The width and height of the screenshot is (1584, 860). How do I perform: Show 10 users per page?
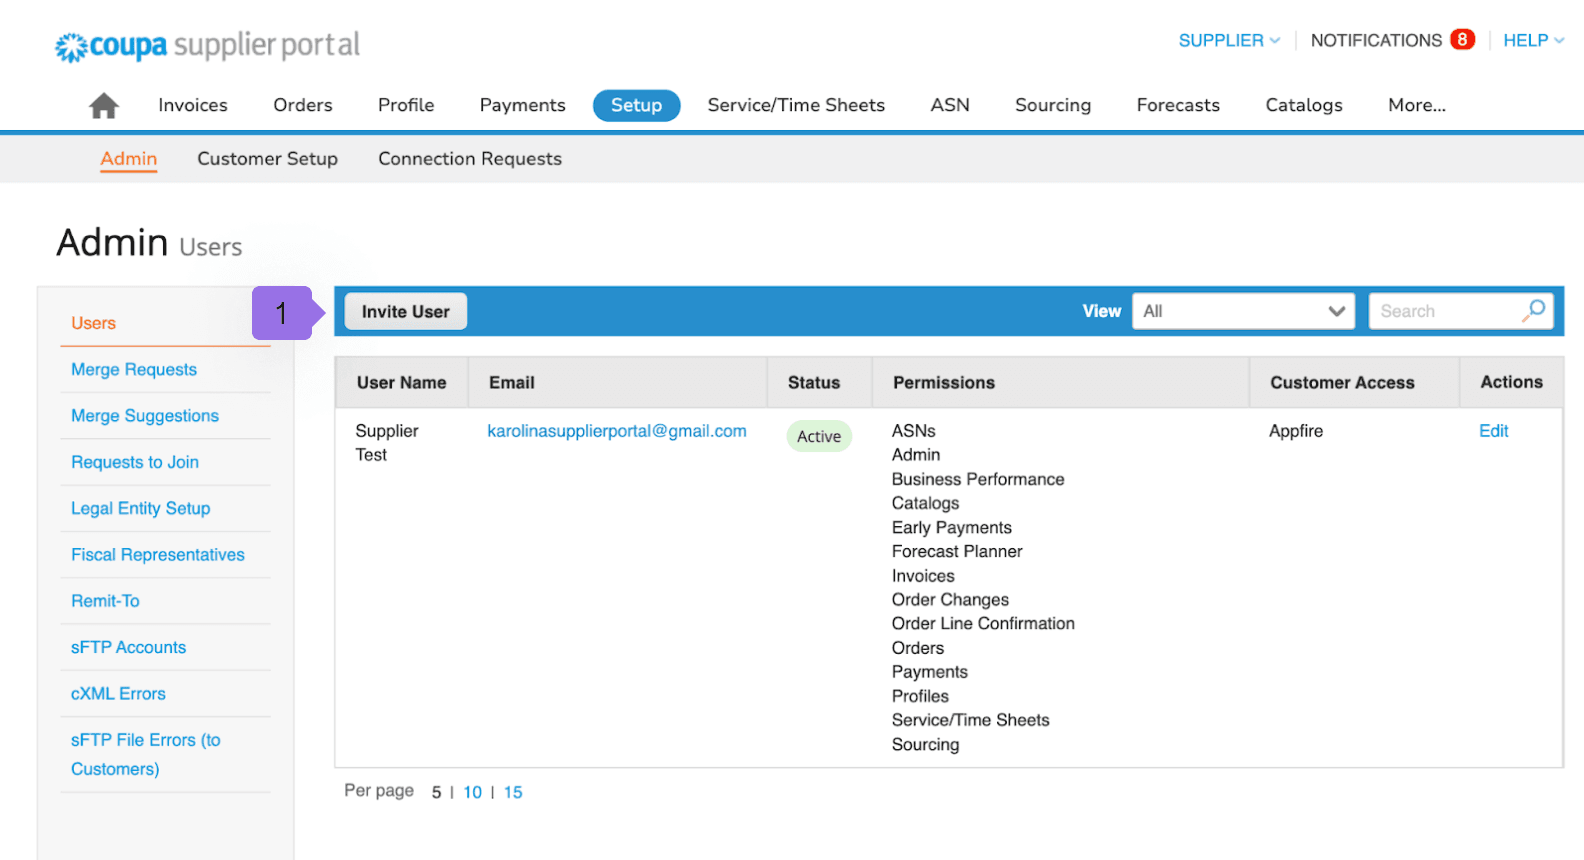click(472, 792)
